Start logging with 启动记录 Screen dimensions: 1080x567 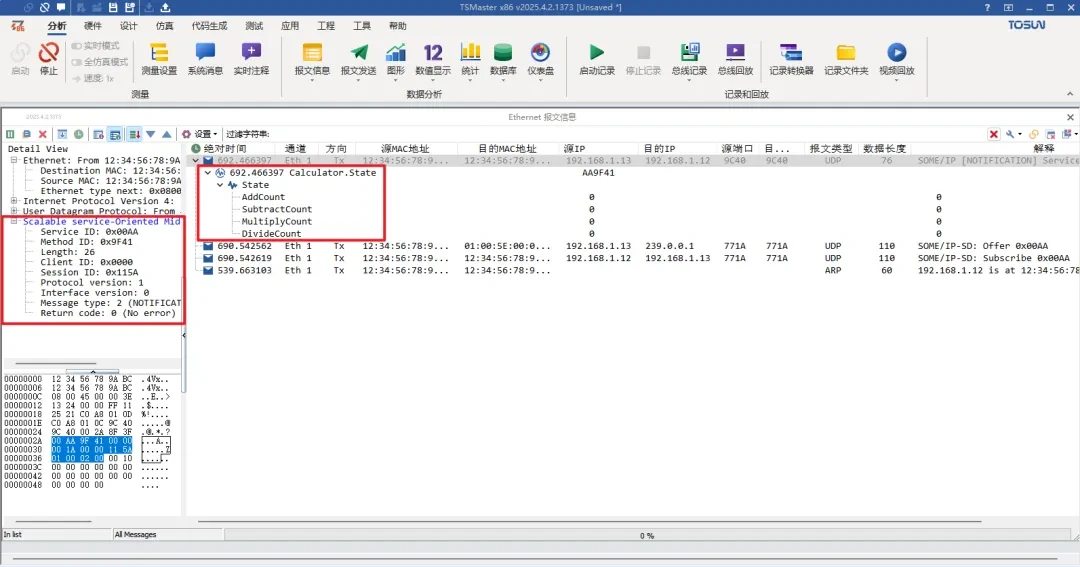(x=597, y=59)
